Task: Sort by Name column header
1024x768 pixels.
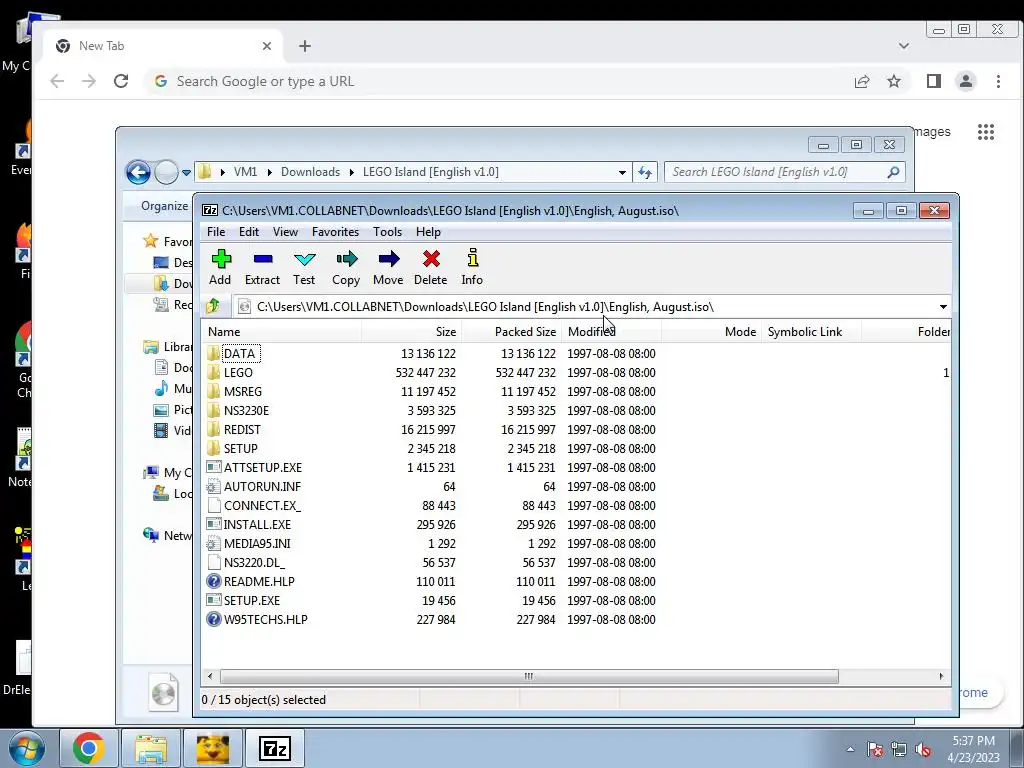Action: (x=281, y=332)
